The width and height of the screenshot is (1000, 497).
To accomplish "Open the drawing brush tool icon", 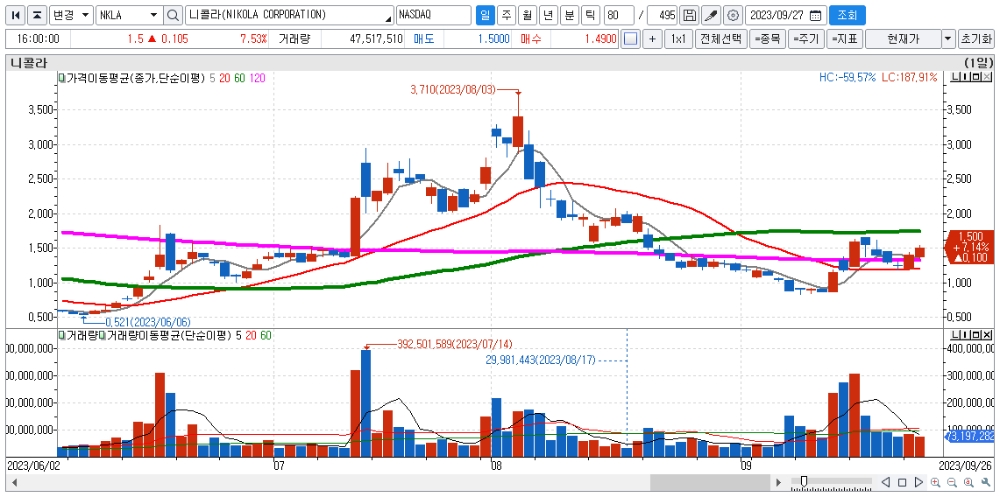I will pyautogui.click(x=711, y=15).
